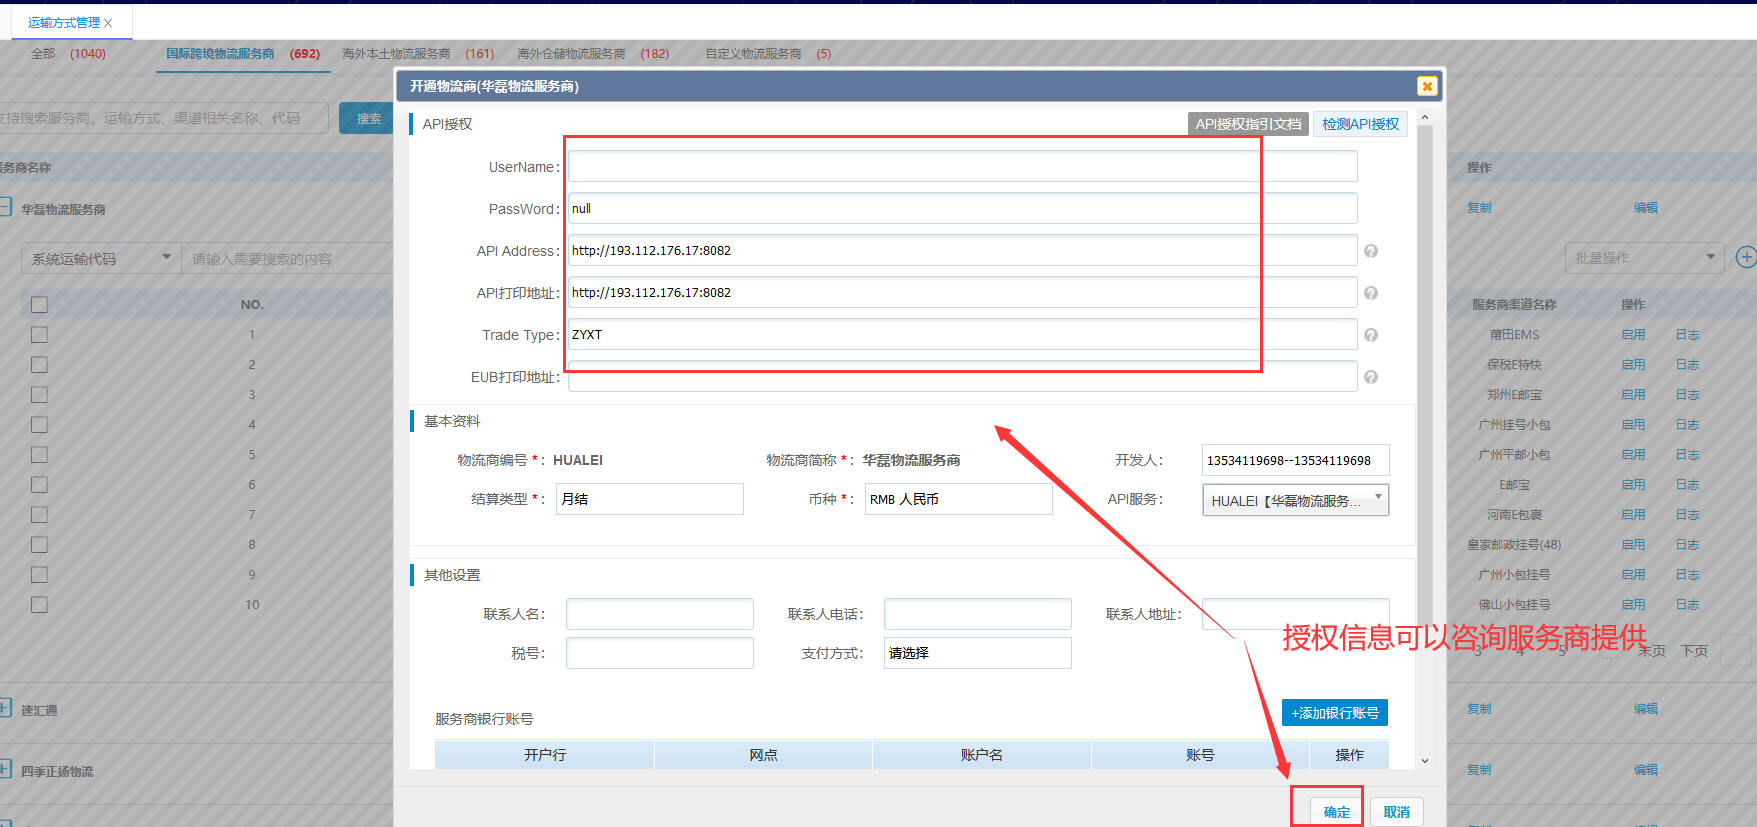The image size is (1757, 827).
Task: Close the 运输方式管理 tab
Action: (108, 23)
